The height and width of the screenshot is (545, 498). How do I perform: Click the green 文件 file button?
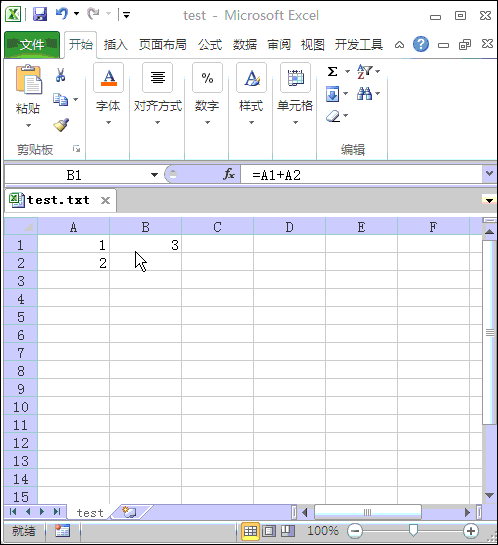click(x=32, y=44)
